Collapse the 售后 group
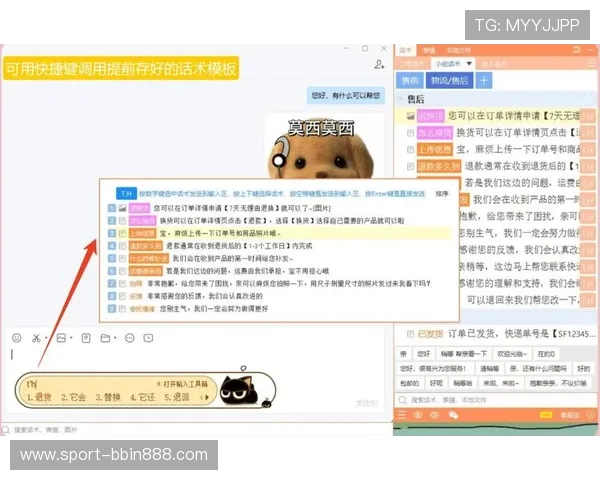 401,99
